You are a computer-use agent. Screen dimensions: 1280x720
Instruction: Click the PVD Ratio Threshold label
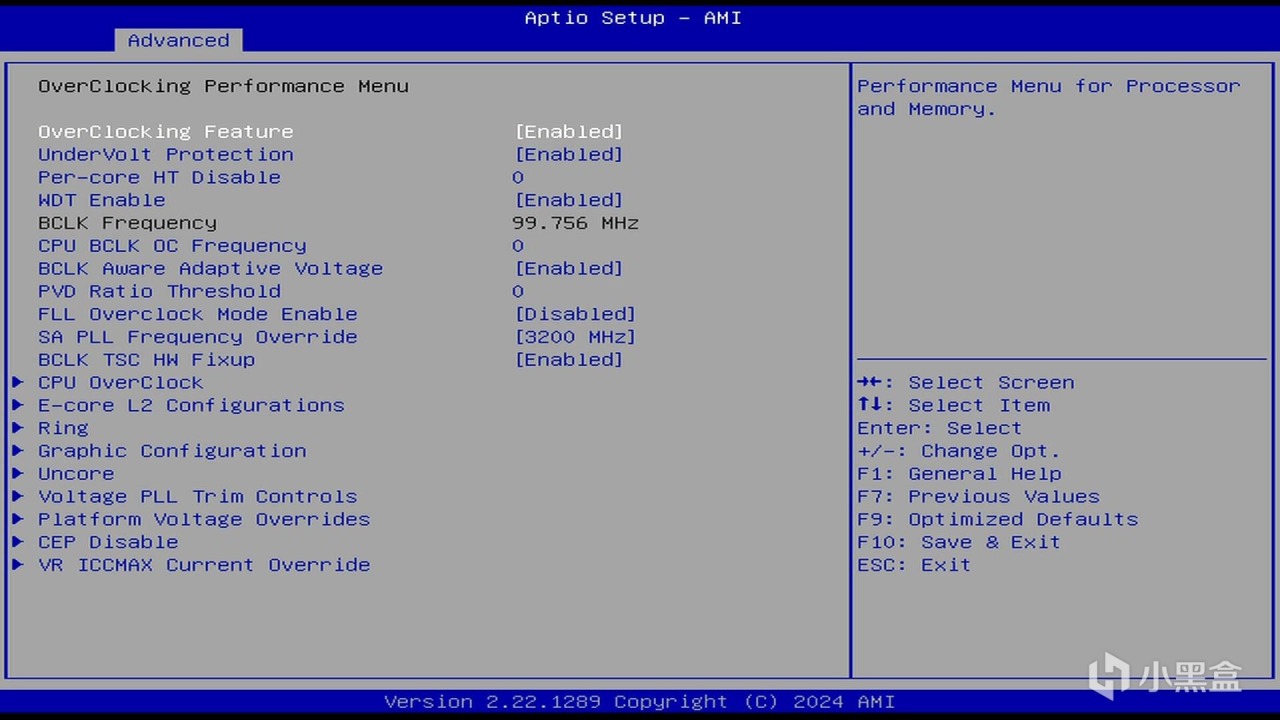click(159, 292)
